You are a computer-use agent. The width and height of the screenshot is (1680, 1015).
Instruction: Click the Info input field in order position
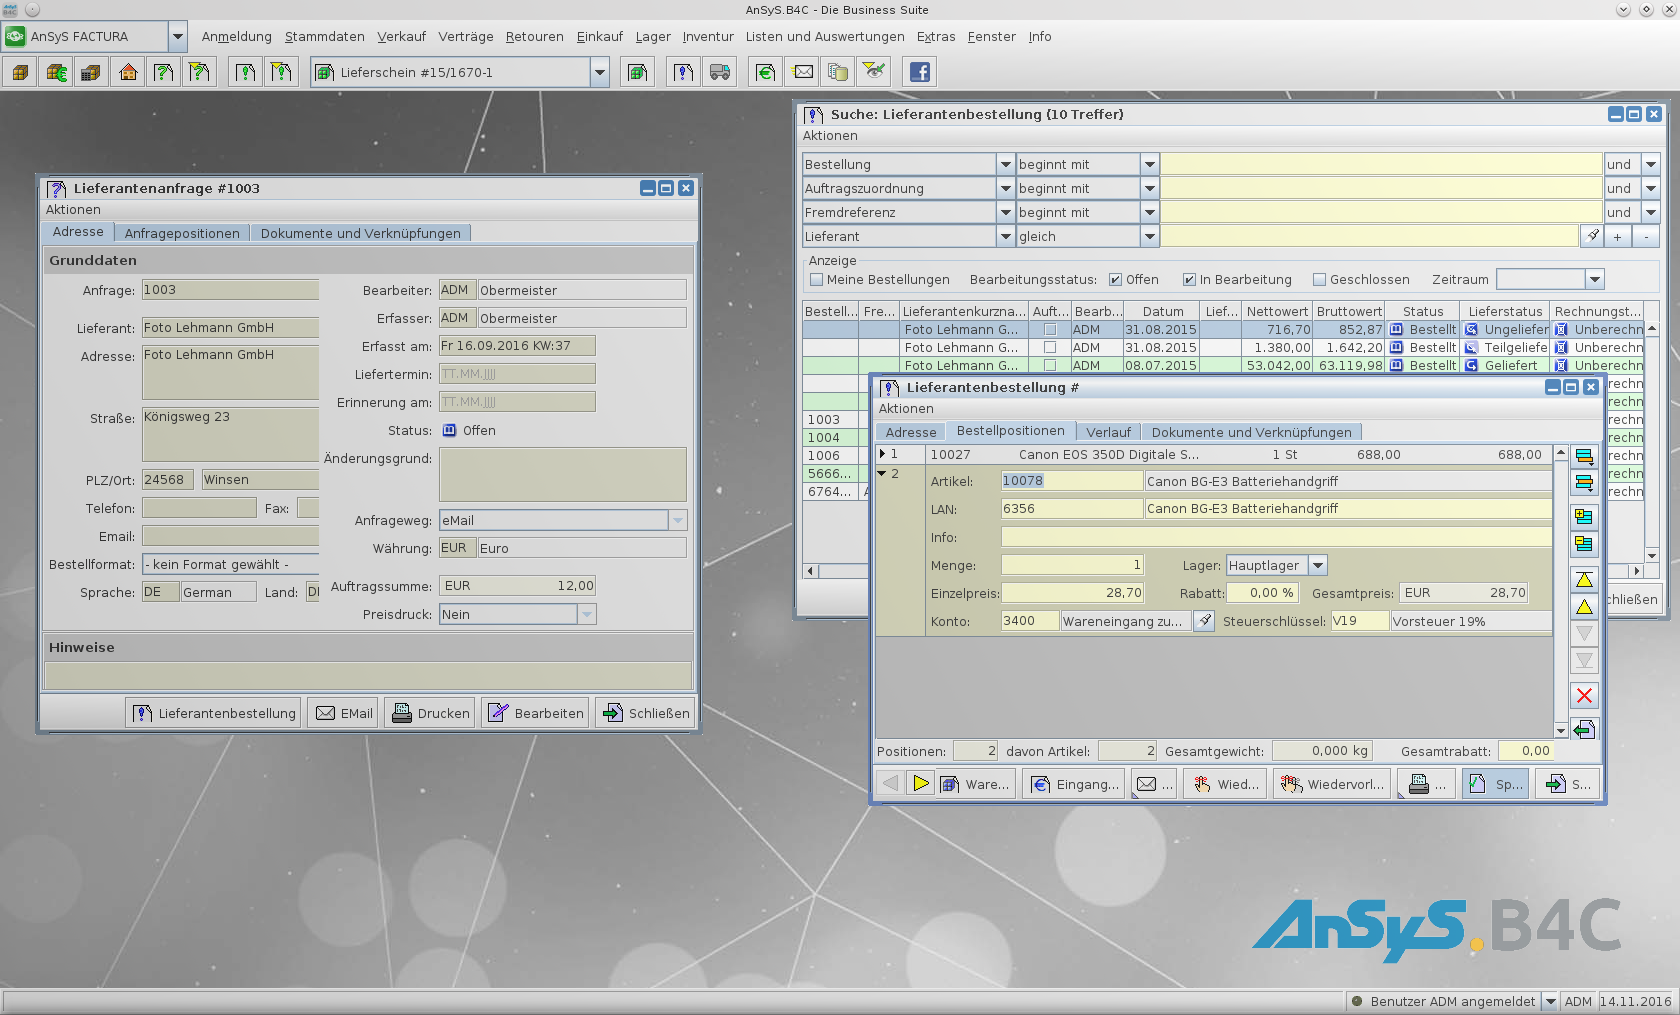pyautogui.click(x=1276, y=537)
